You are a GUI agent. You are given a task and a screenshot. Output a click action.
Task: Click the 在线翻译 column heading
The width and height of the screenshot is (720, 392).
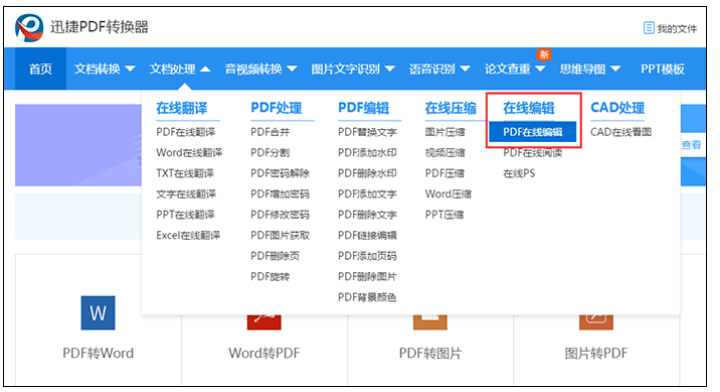182,108
